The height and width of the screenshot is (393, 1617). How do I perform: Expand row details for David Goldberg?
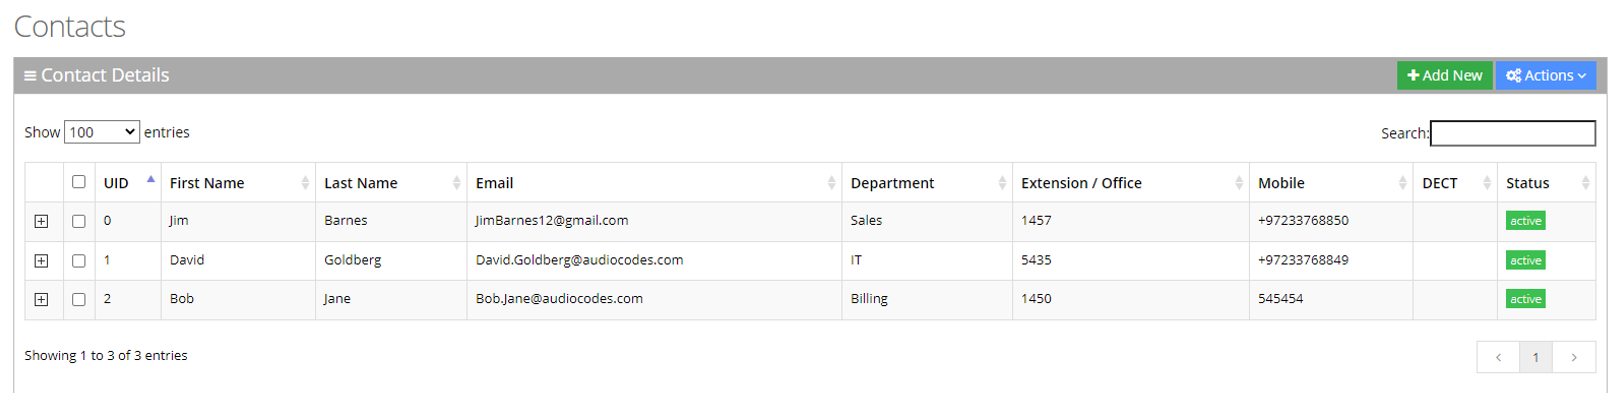click(41, 261)
